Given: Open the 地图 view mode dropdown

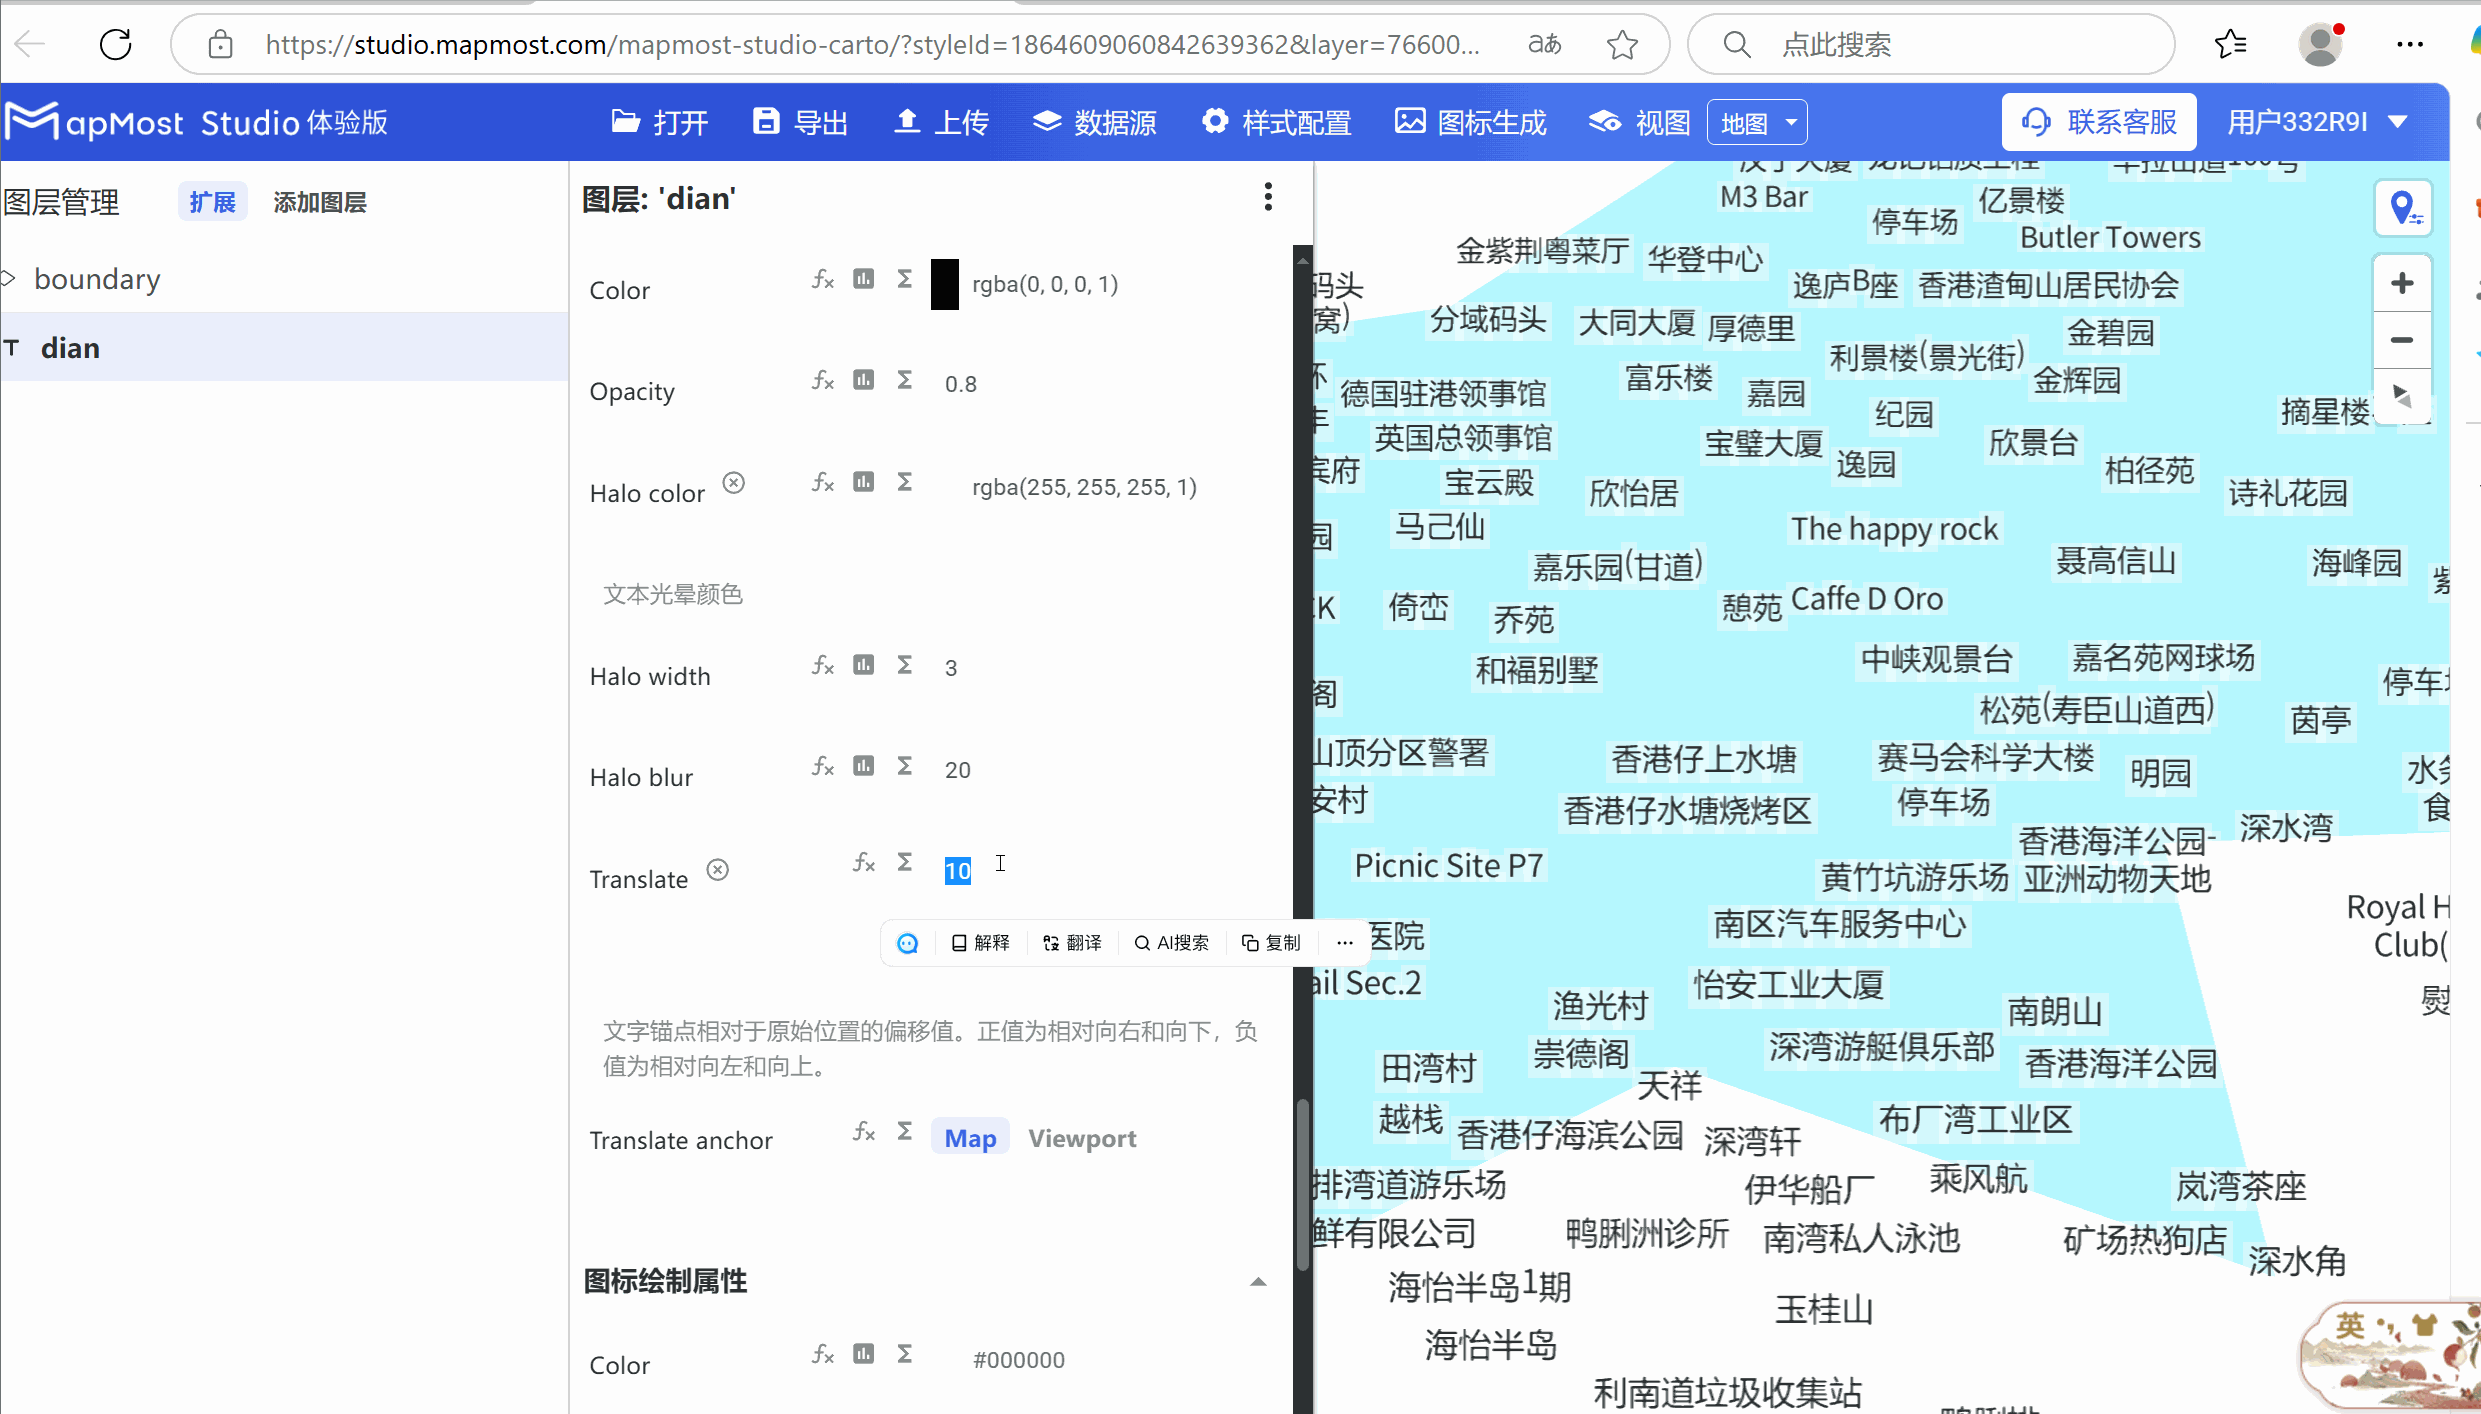Looking at the screenshot, I should 1757,121.
